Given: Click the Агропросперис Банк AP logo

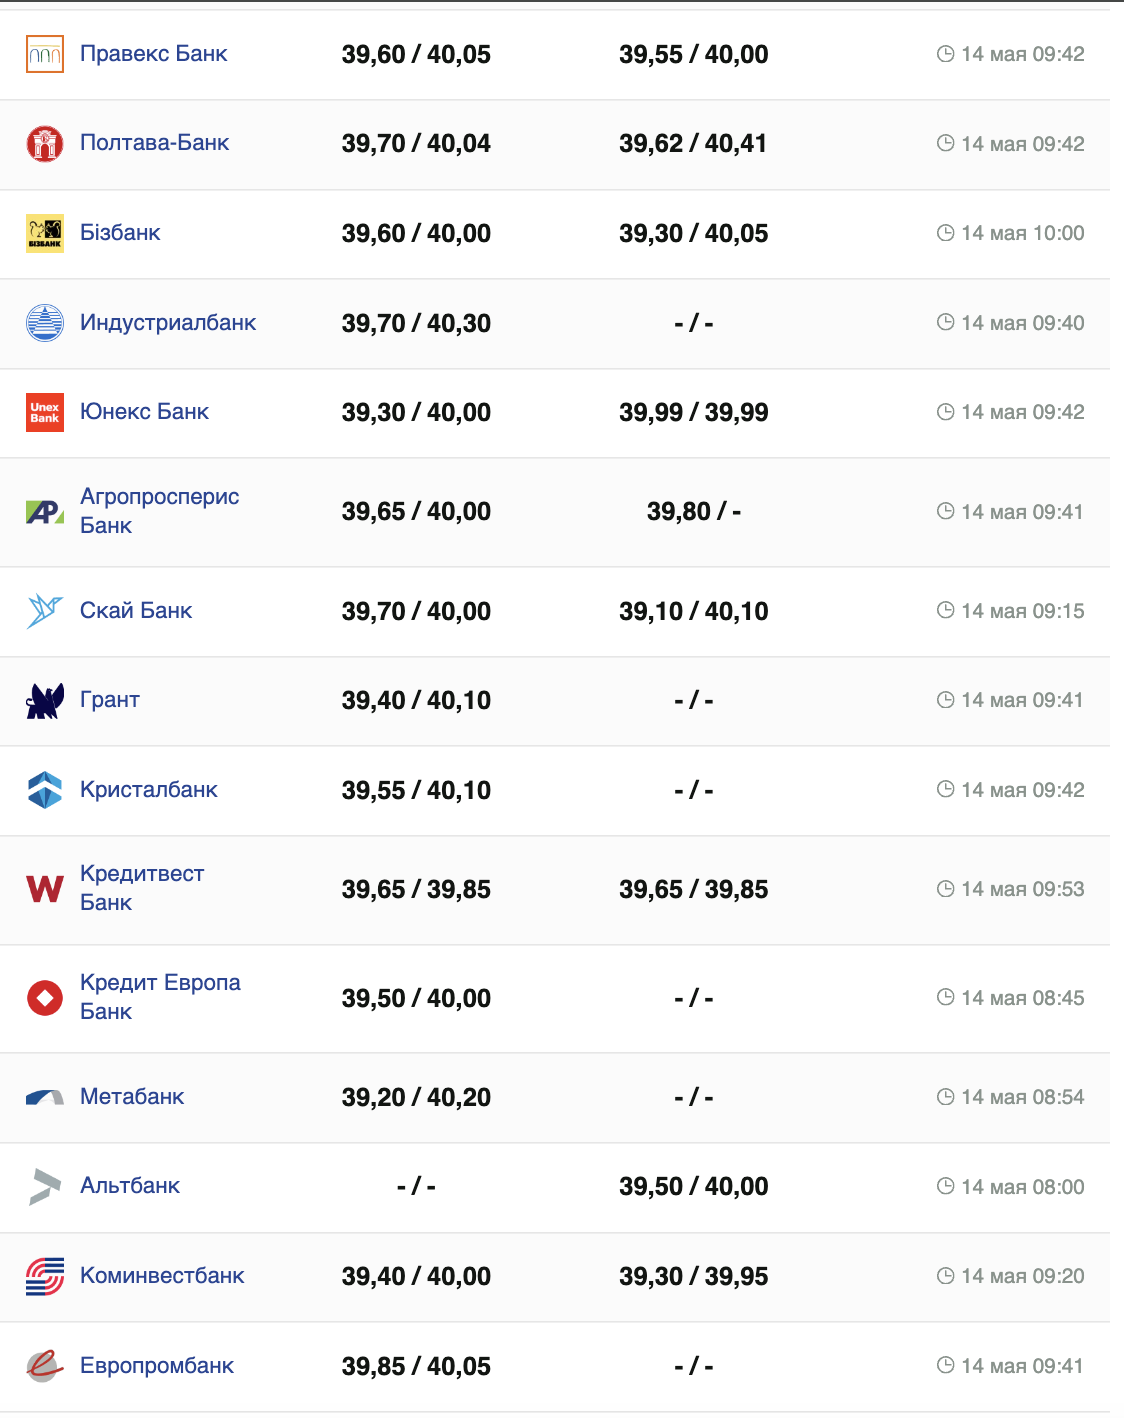Looking at the screenshot, I should pos(45,512).
